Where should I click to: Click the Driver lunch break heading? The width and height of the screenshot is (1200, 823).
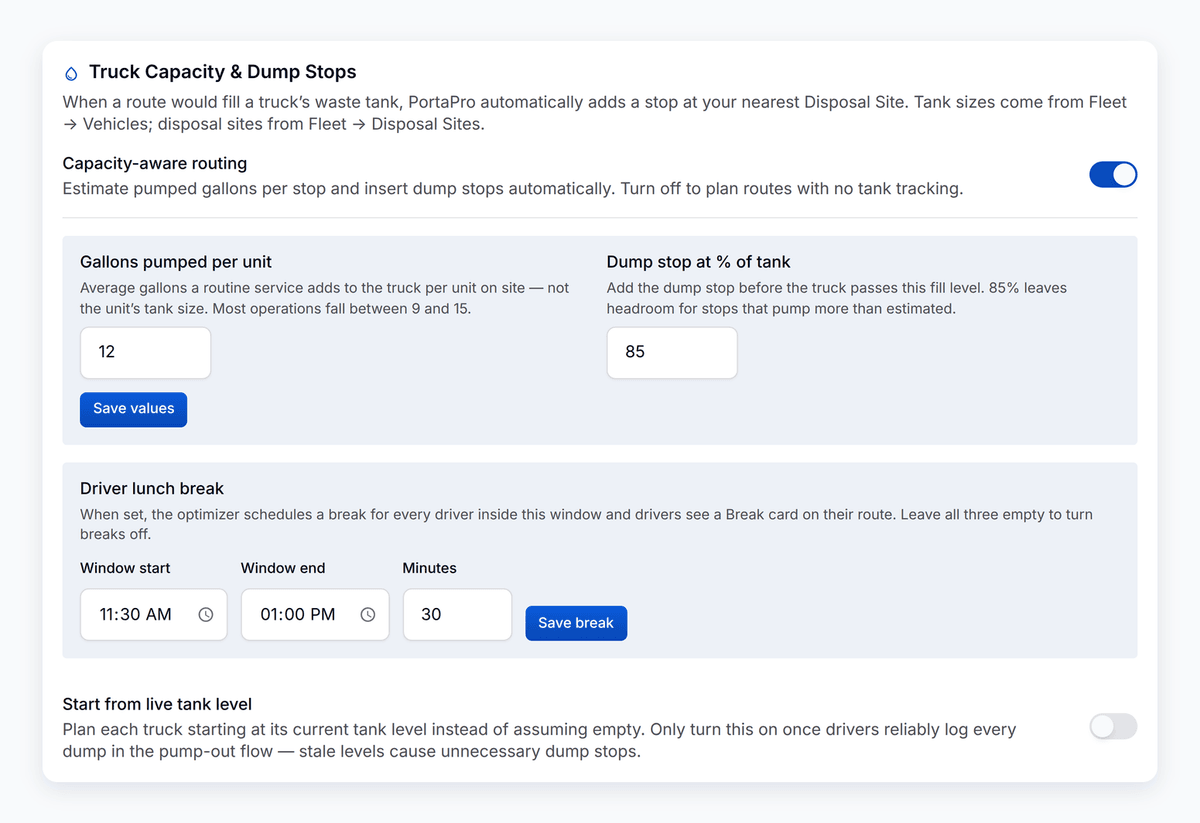(152, 489)
